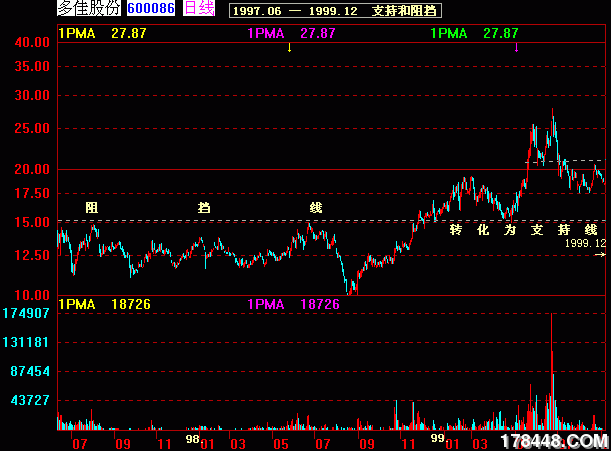Select the date range 1997.06 — 1999.12 box
Screen dimensions: 611x451
[x=334, y=10]
